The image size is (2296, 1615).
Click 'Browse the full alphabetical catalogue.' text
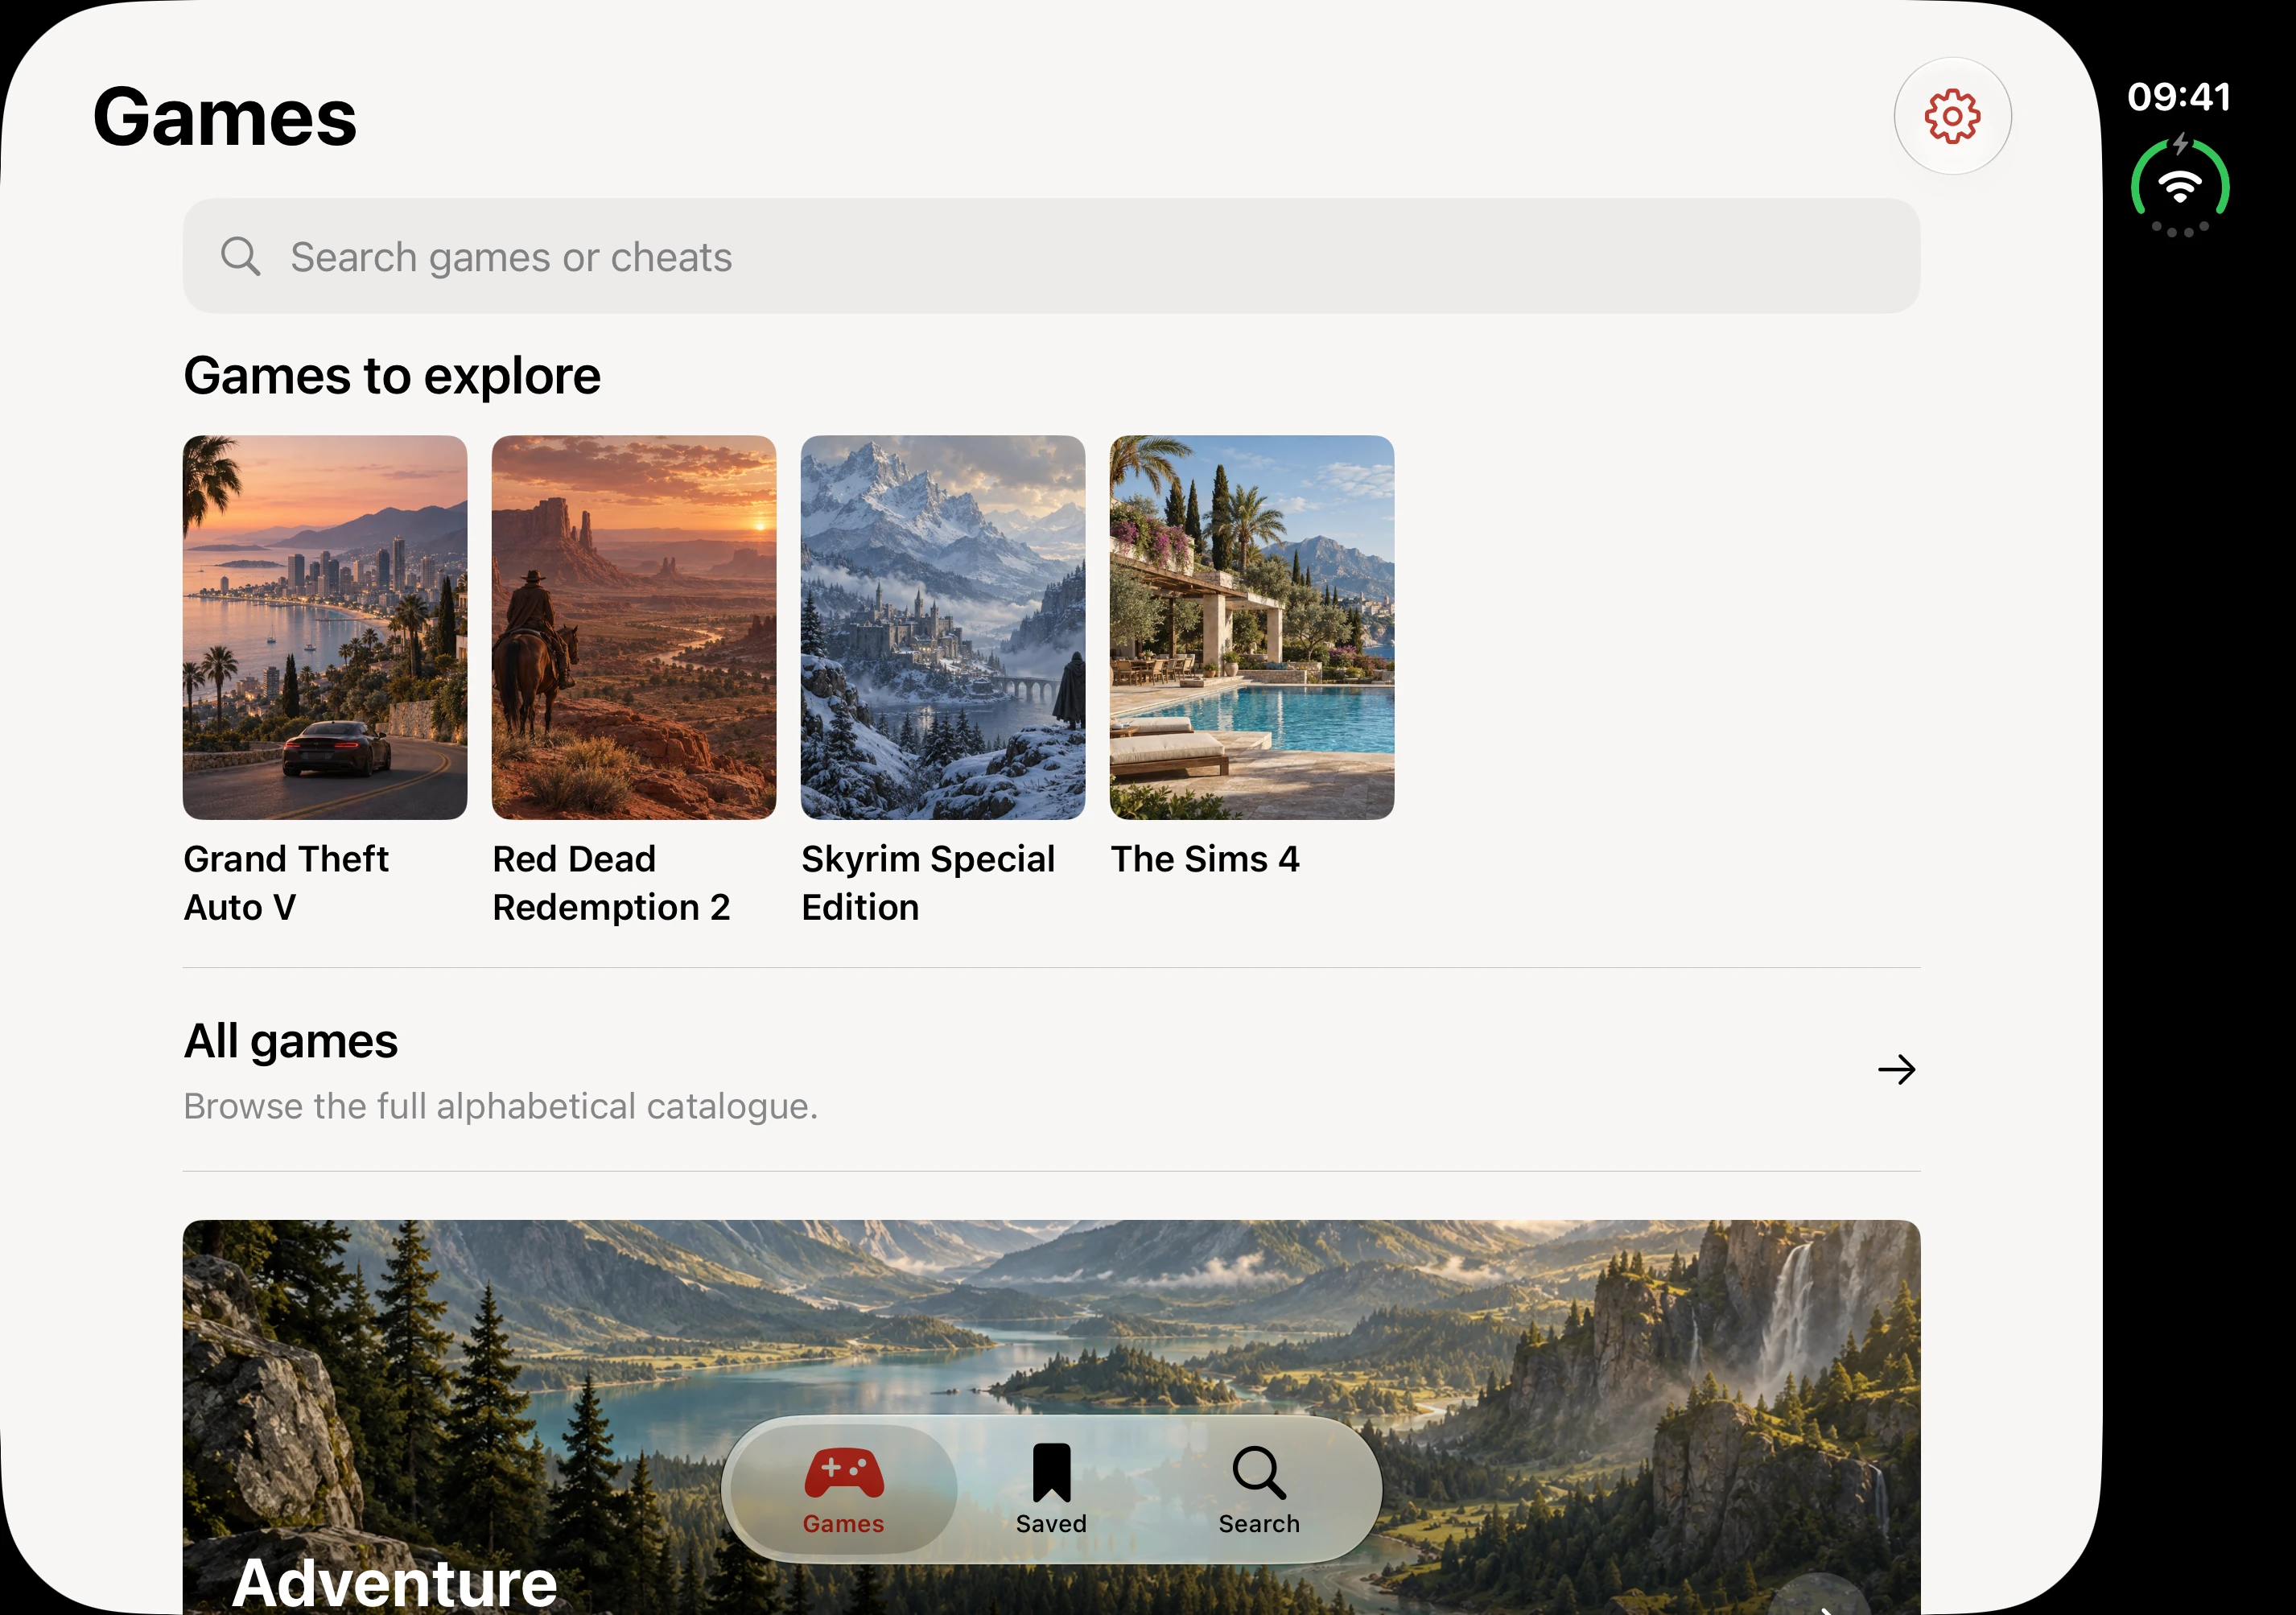500,1106
